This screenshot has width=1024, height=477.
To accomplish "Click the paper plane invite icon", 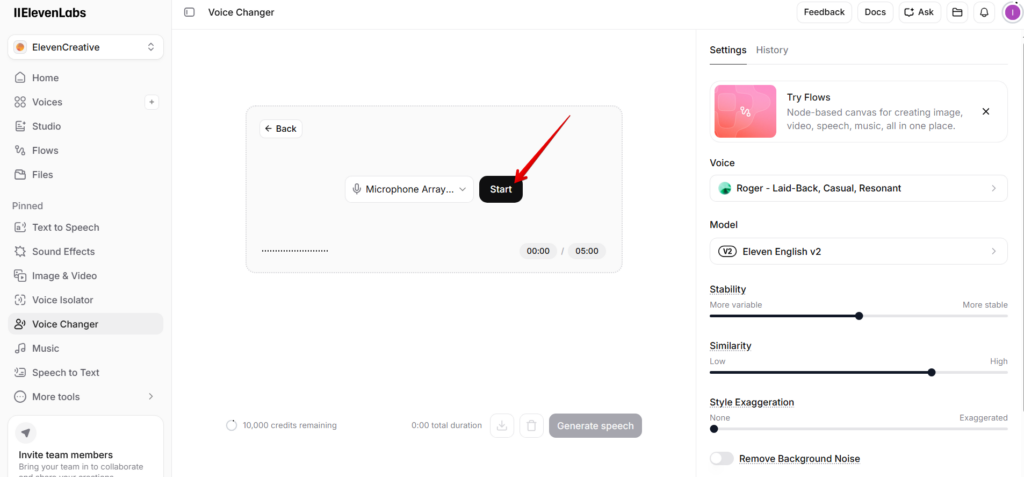I will tap(25, 433).
